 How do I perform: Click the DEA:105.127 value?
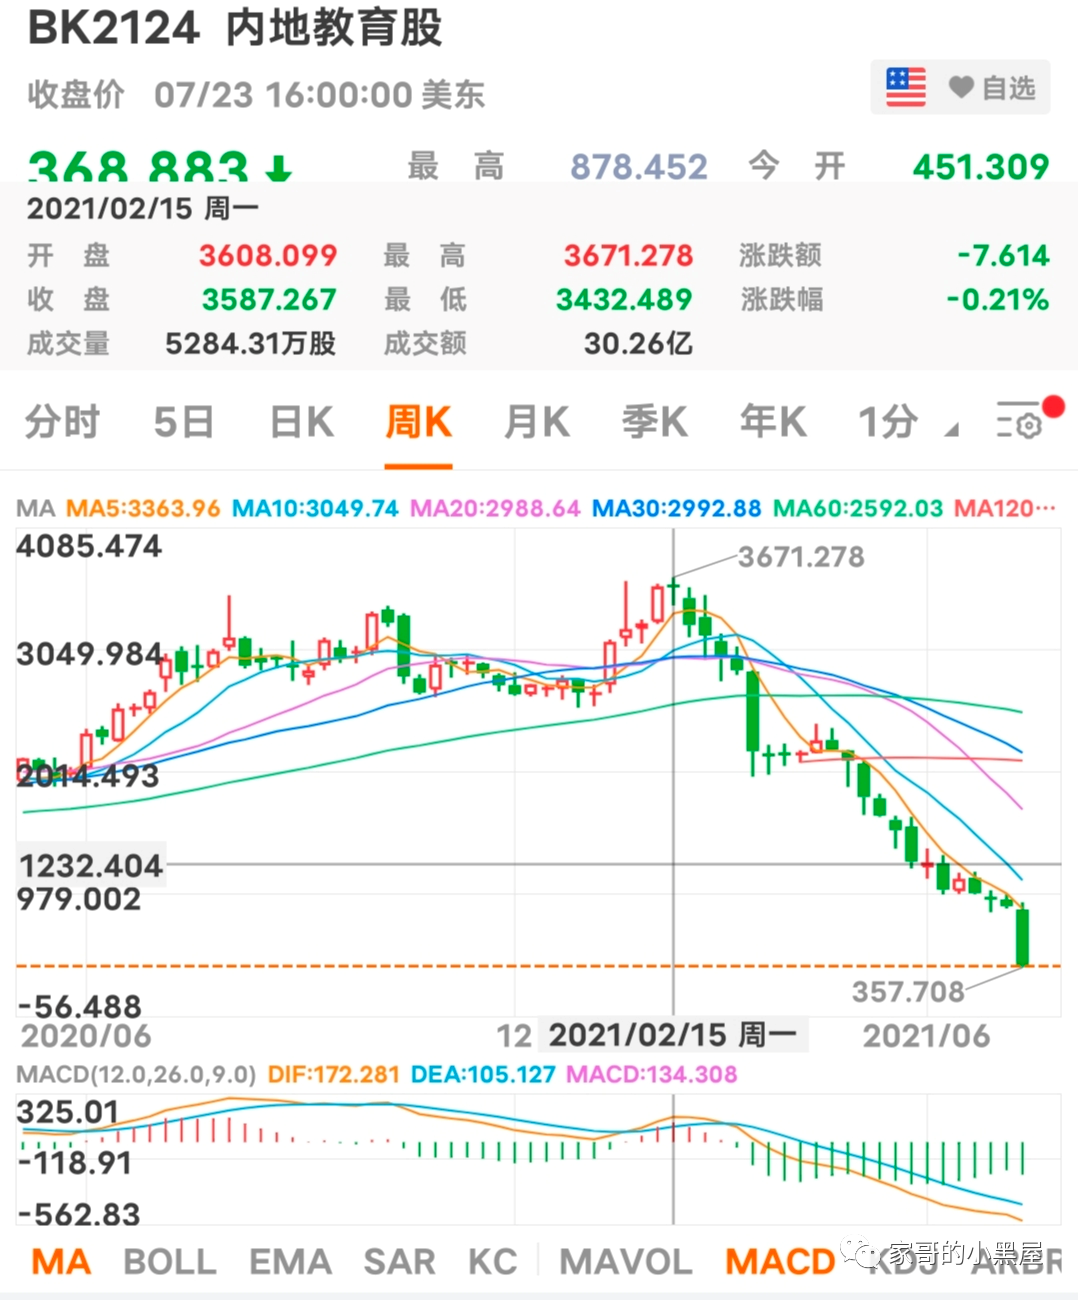(483, 1075)
